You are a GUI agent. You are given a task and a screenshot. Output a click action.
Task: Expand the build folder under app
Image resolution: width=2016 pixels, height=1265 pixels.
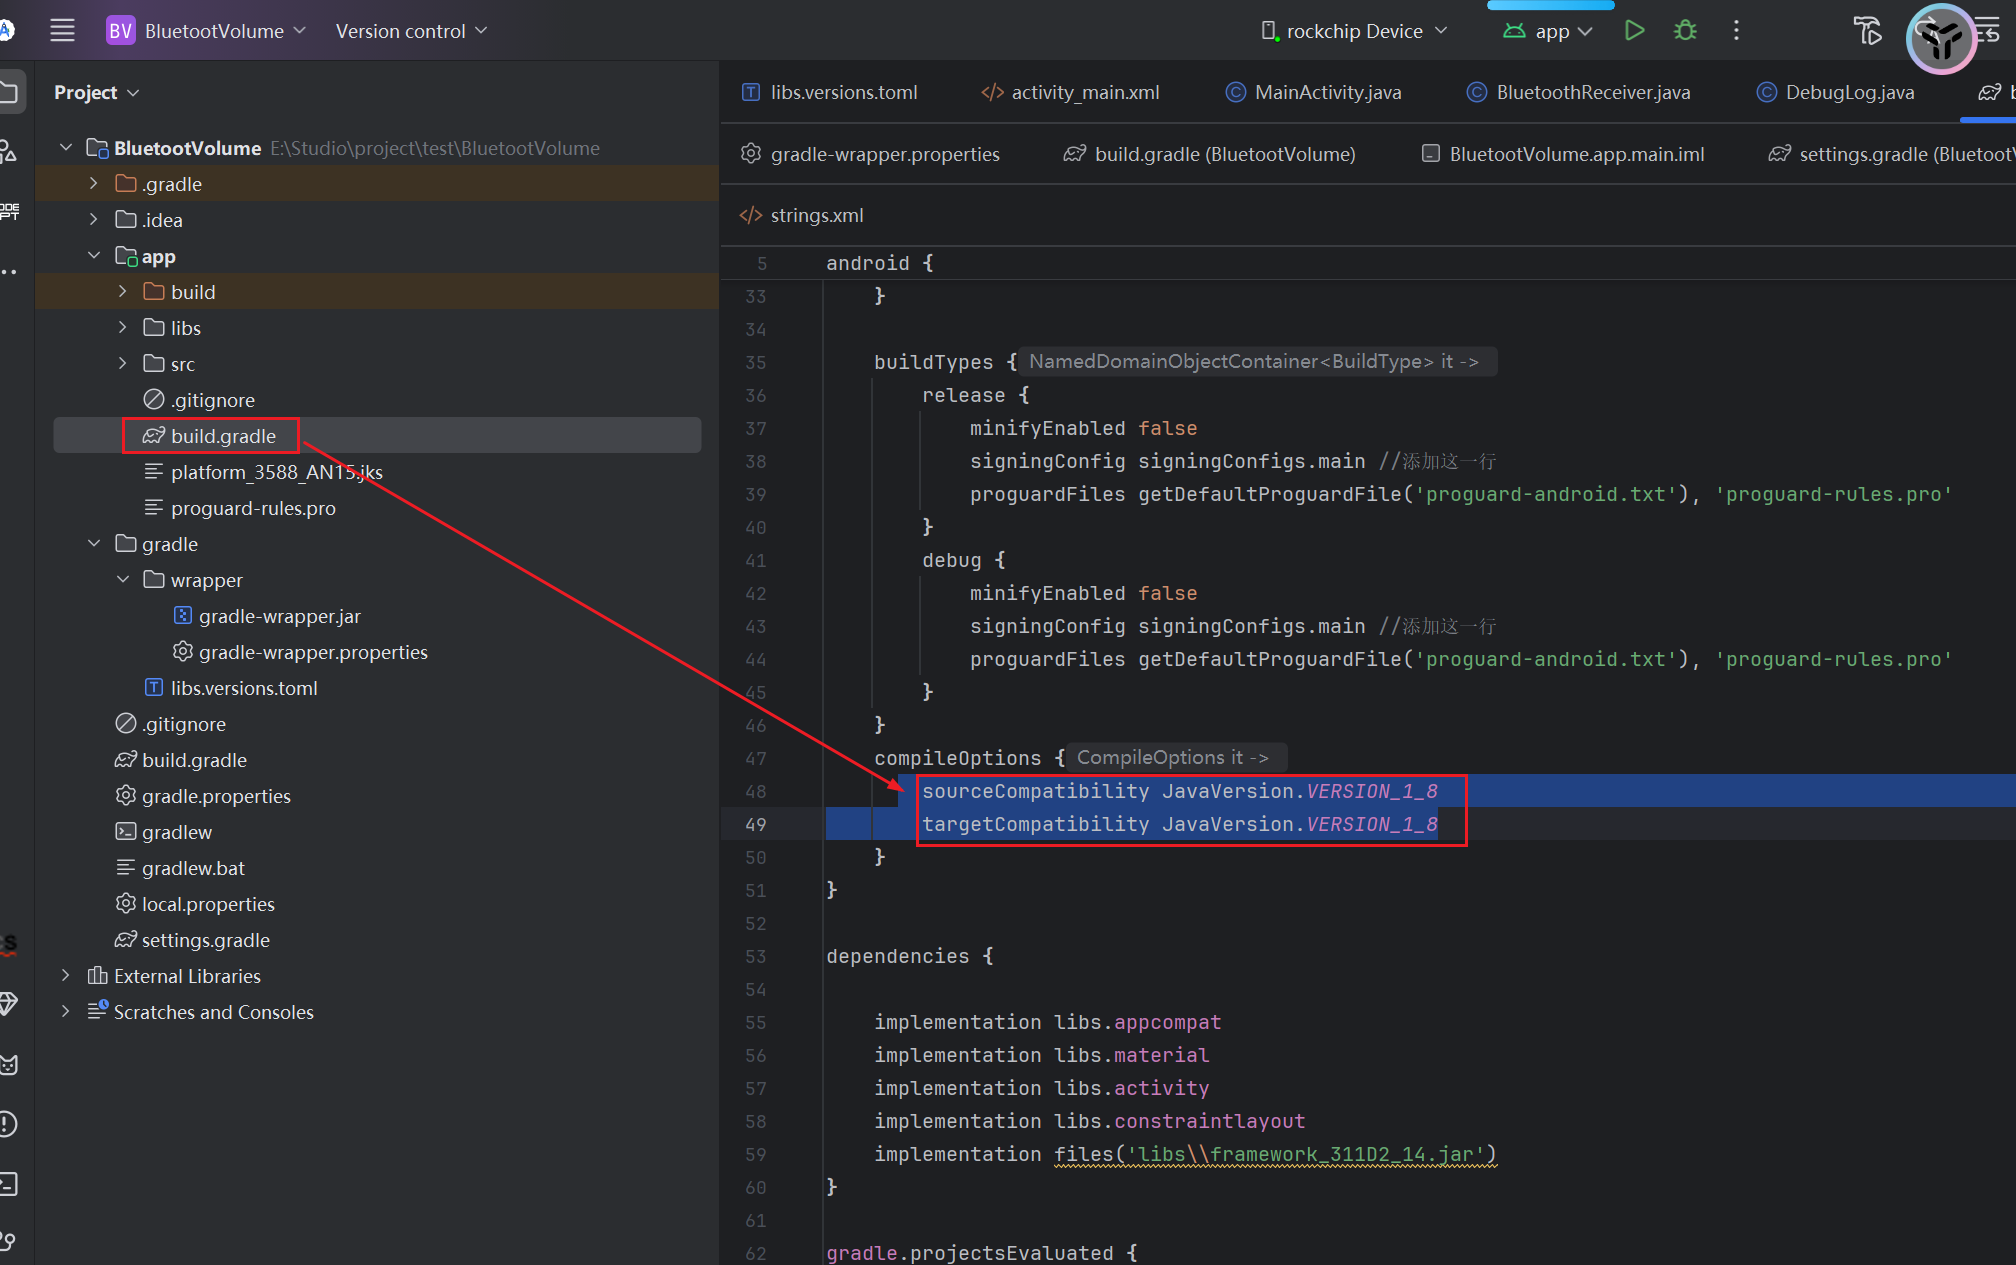[123, 292]
